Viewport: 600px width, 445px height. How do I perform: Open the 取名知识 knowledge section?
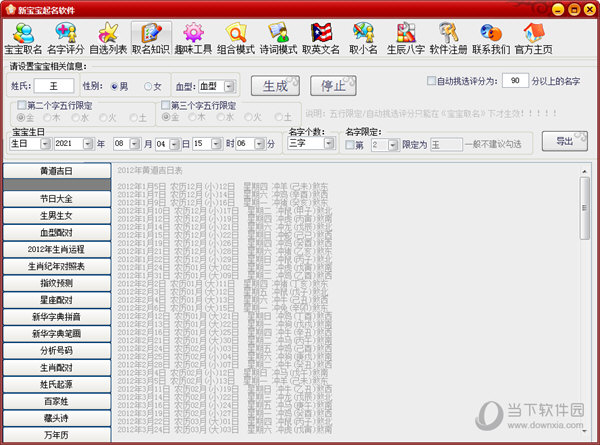click(x=151, y=39)
